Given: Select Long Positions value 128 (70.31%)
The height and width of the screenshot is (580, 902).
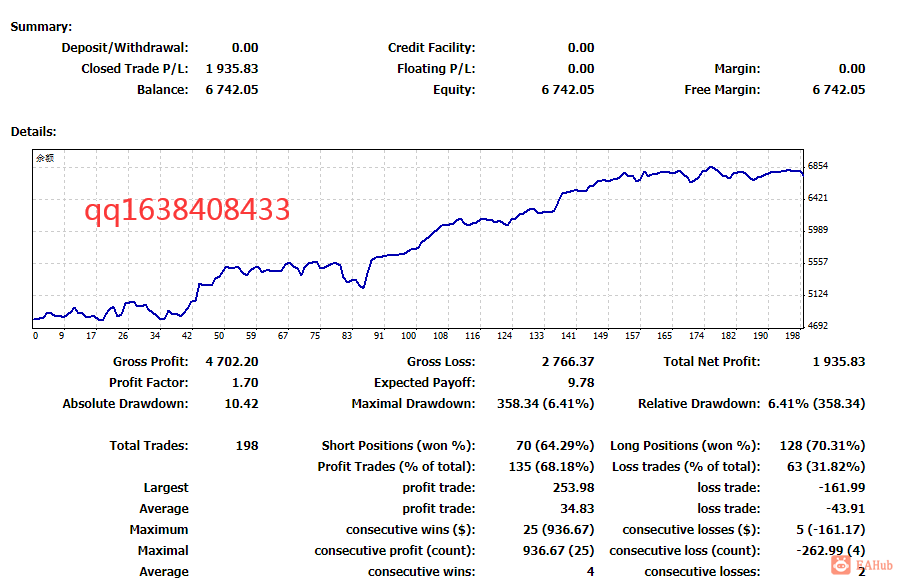Looking at the screenshot, I should [x=823, y=446].
